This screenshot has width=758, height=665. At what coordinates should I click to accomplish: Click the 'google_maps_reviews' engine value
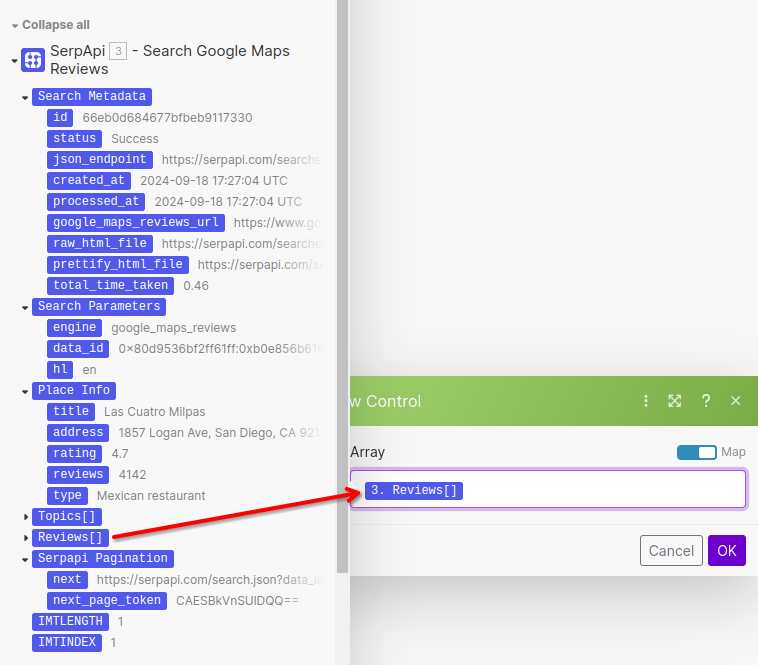point(174,328)
